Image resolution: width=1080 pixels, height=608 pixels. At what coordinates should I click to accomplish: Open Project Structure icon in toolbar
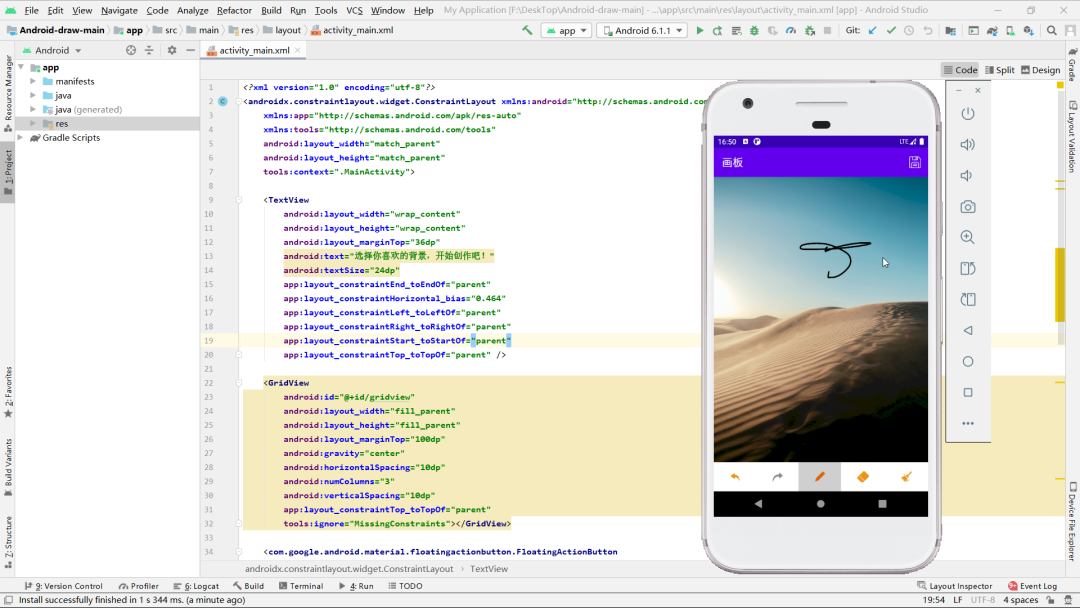point(951,30)
